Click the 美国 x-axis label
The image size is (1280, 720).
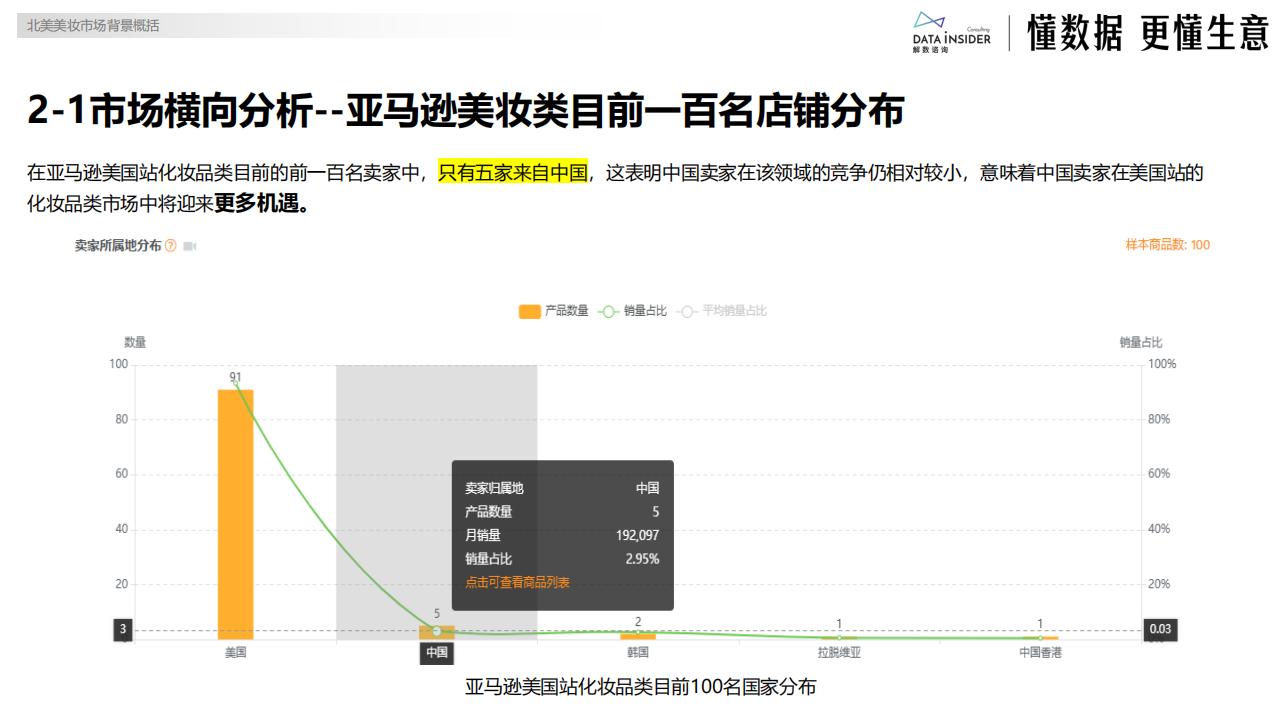235,653
